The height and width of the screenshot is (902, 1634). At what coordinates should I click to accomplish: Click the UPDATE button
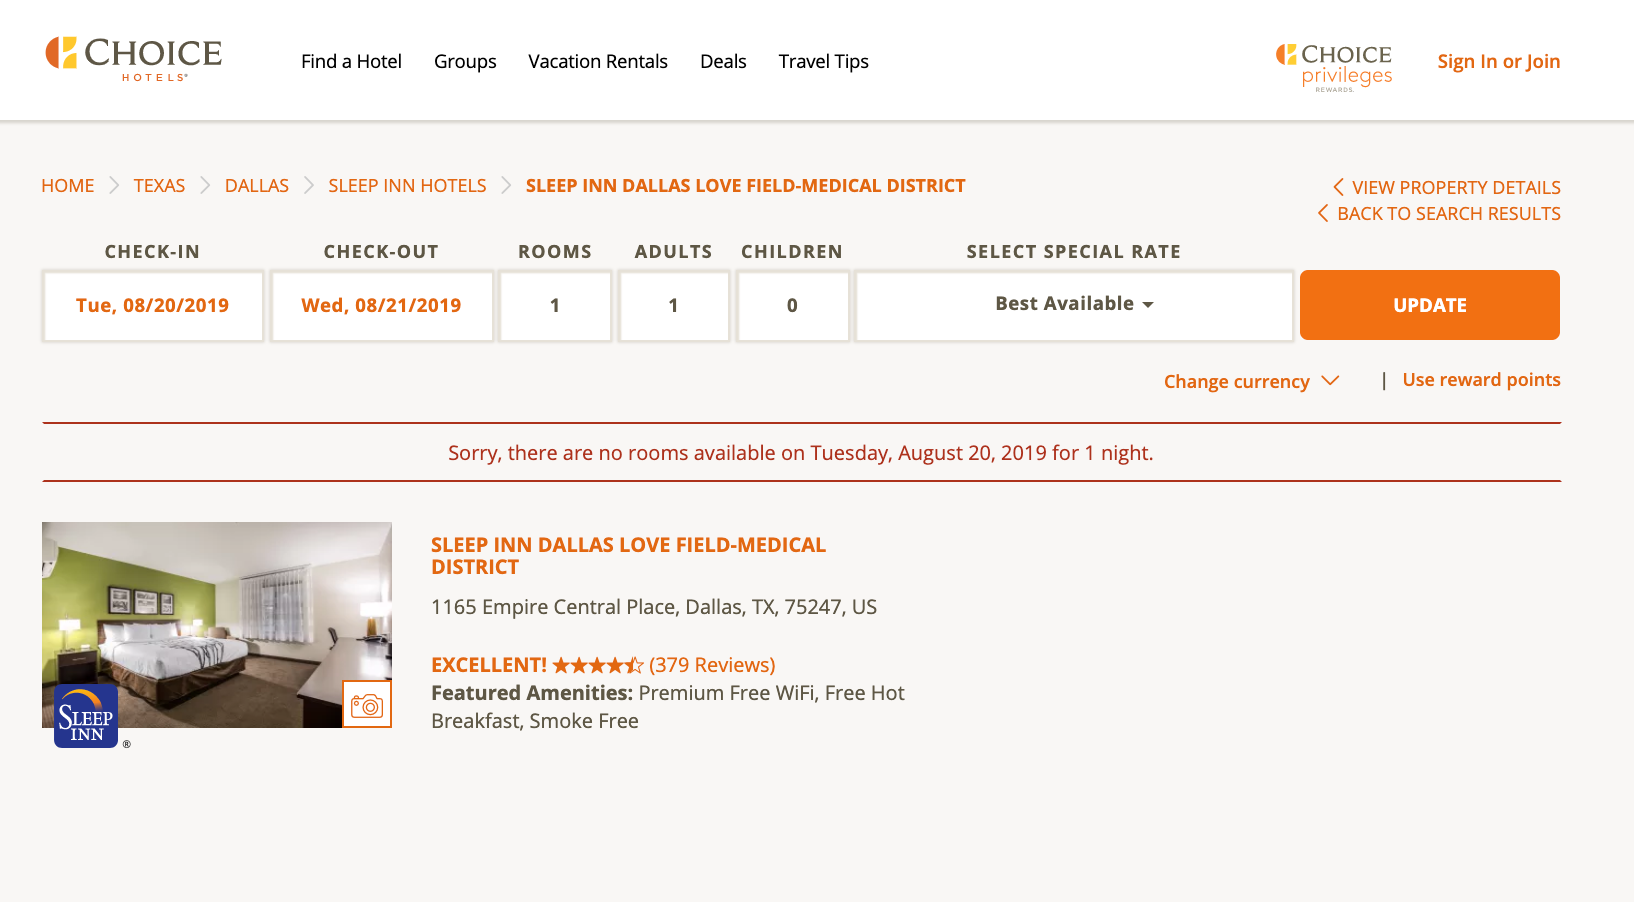click(x=1430, y=305)
